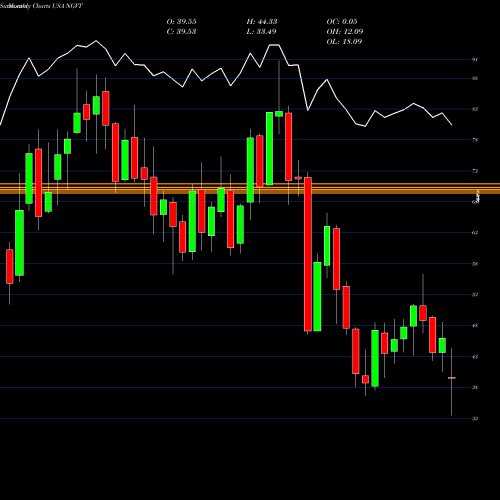500x500 pixels.
Task: Click the price axis label 63
Action: click(x=475, y=233)
